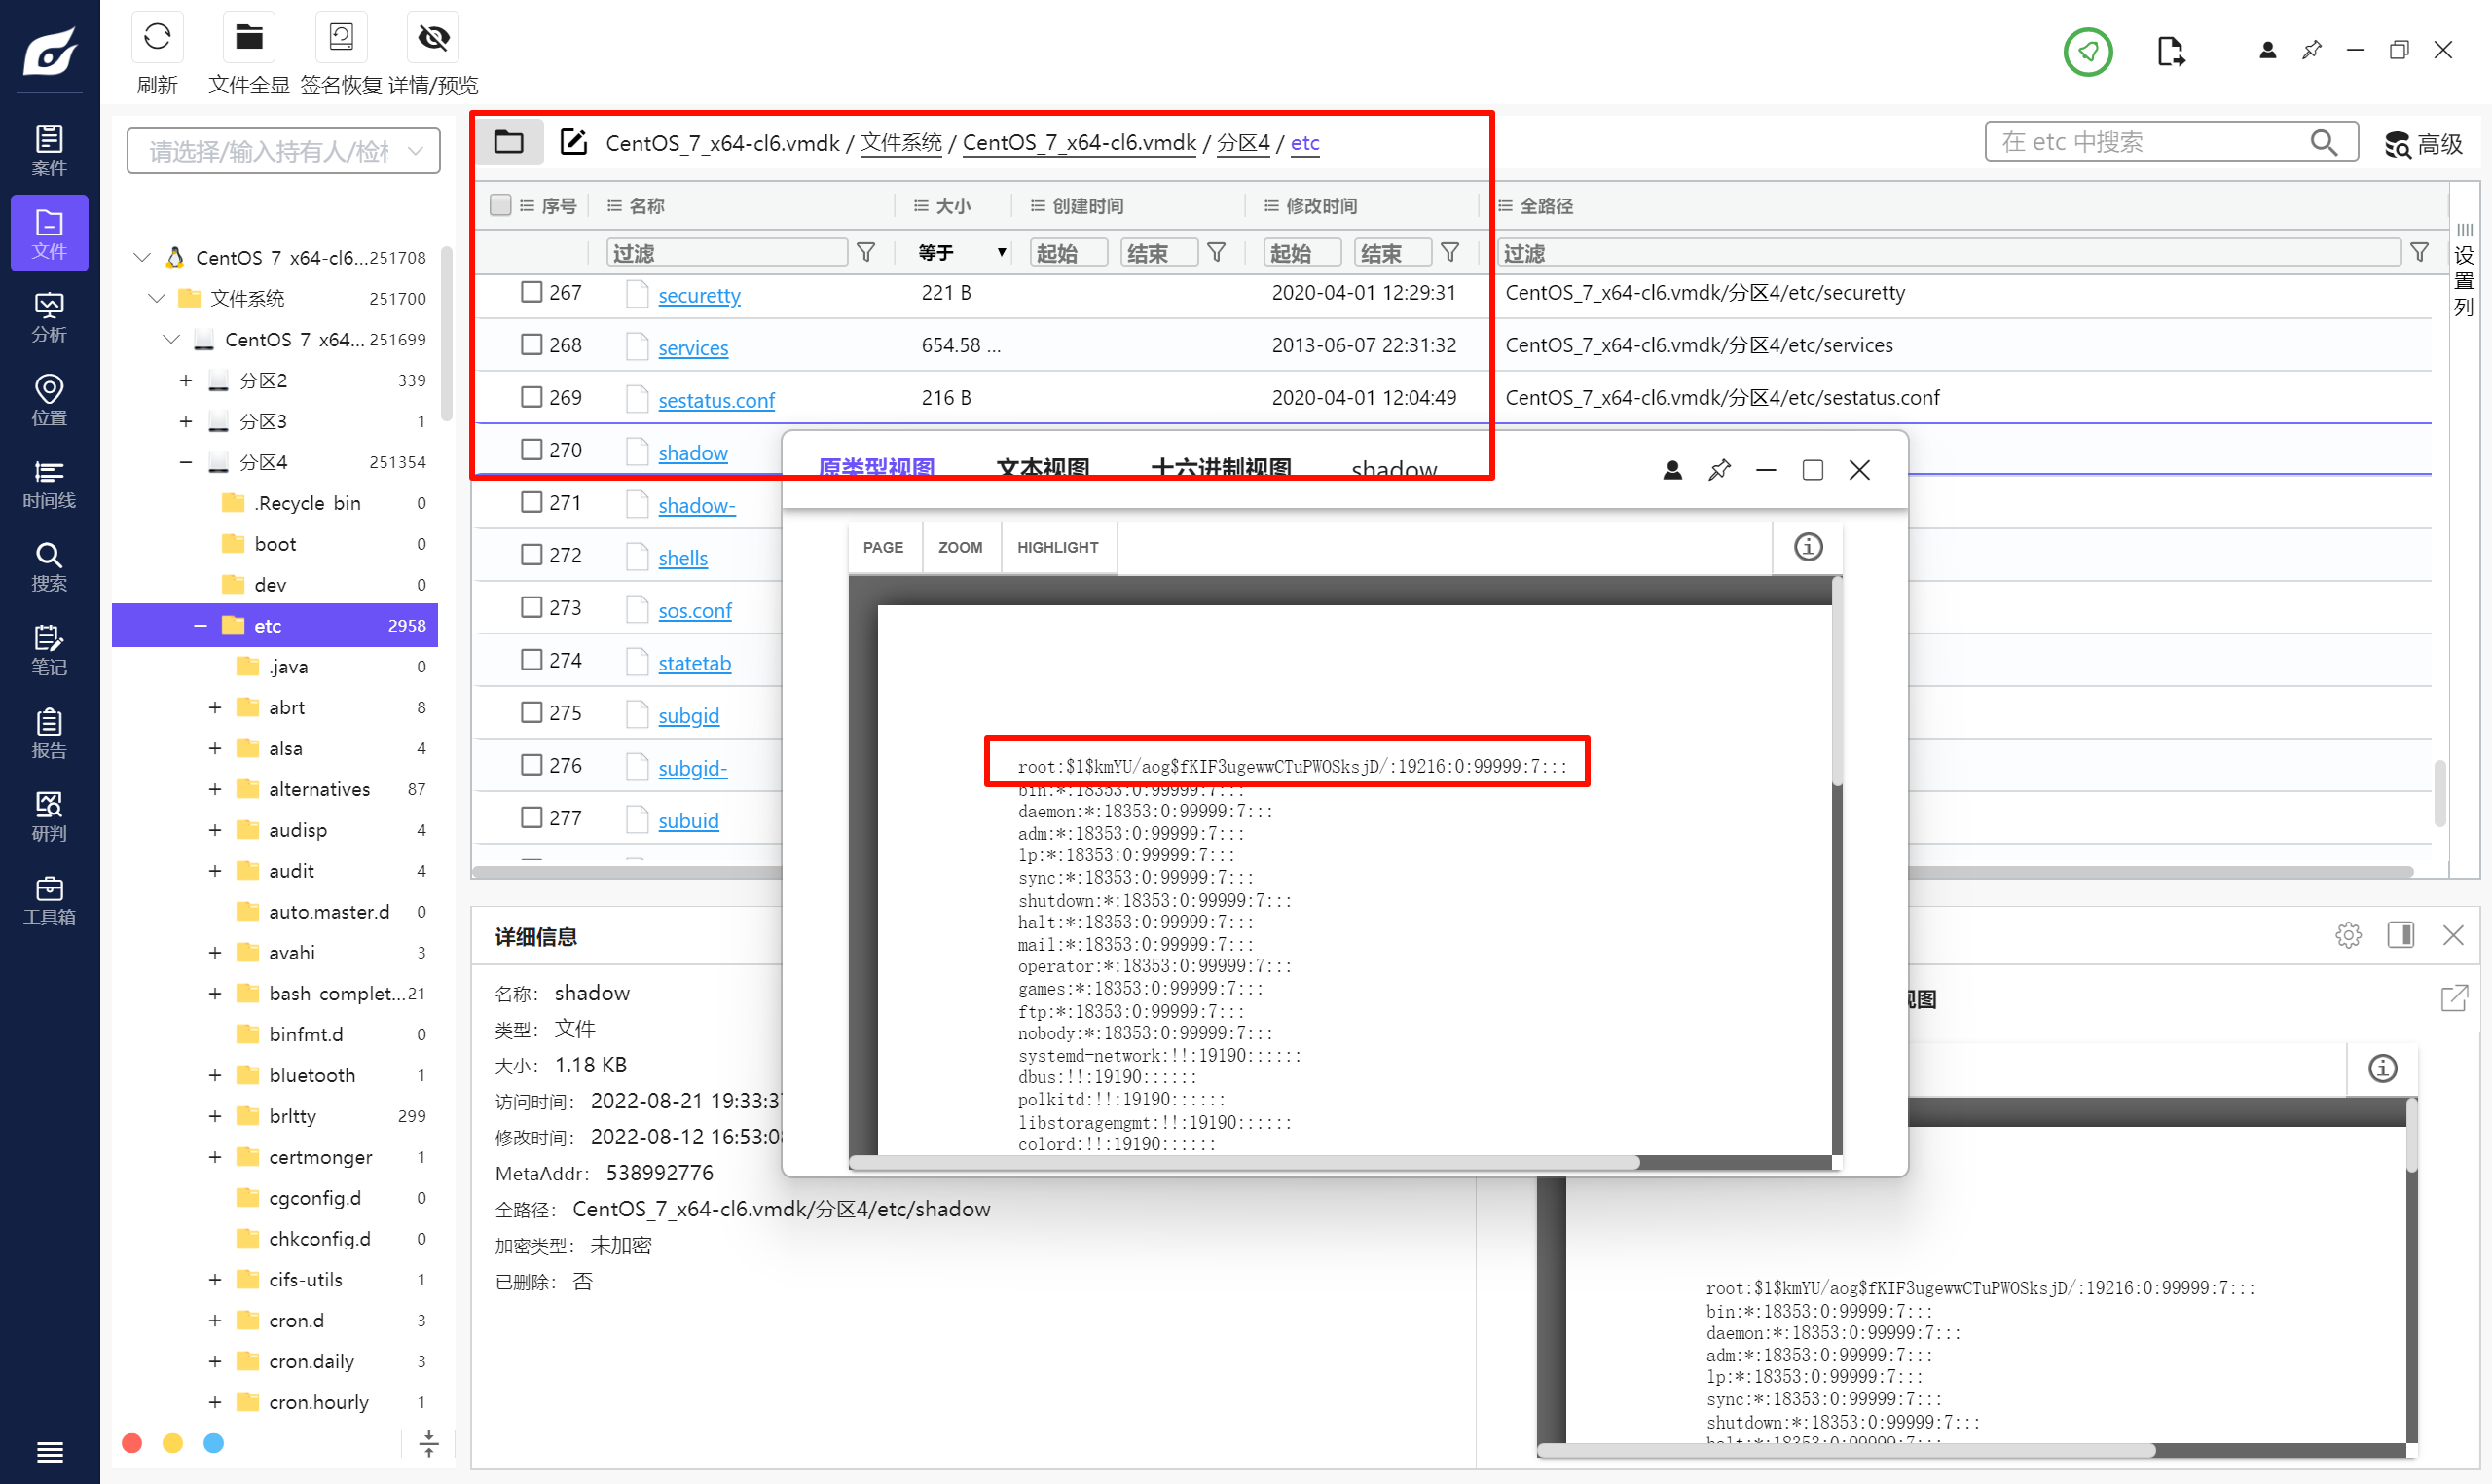Open the 工具箱 sidebar section

pos(49,900)
